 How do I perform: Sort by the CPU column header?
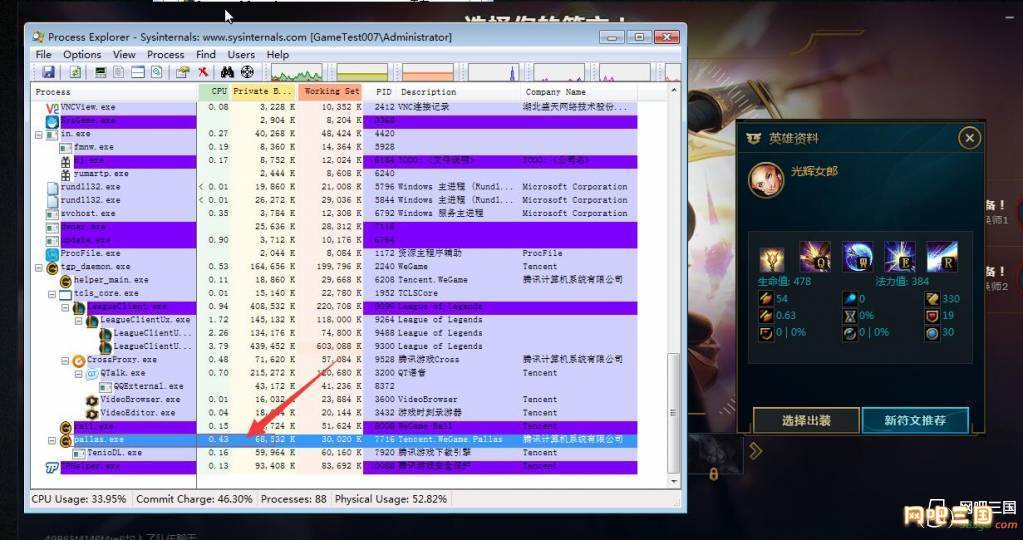[x=214, y=92]
